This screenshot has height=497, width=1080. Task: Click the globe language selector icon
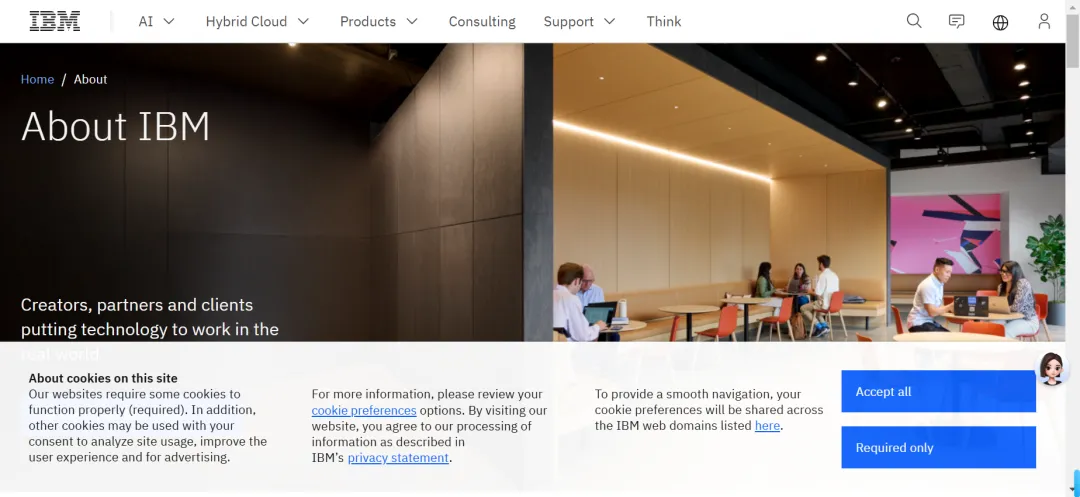click(1000, 22)
